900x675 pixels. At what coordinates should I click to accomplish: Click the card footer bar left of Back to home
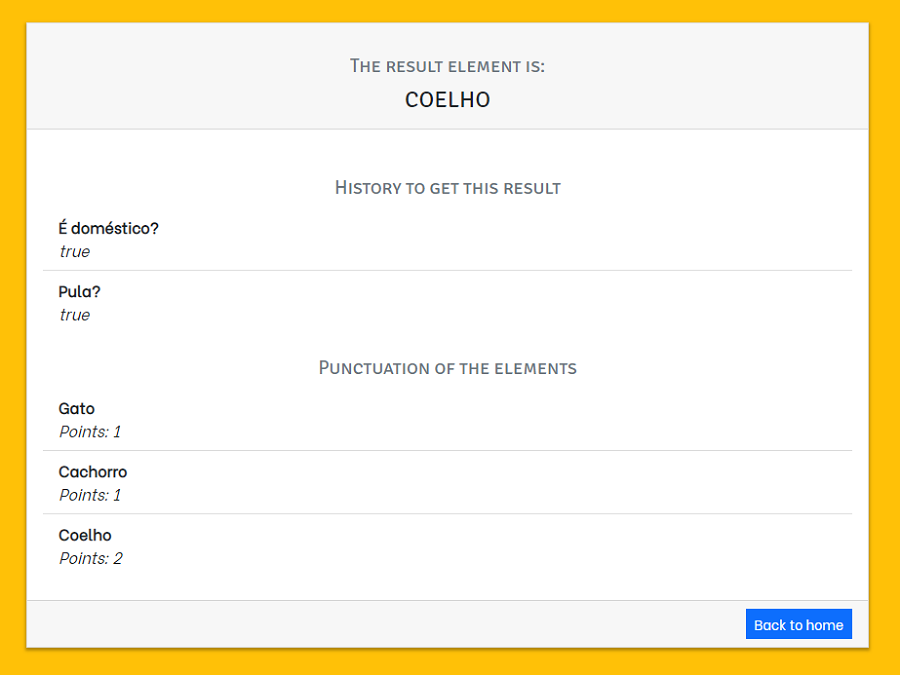pyautogui.click(x=380, y=624)
